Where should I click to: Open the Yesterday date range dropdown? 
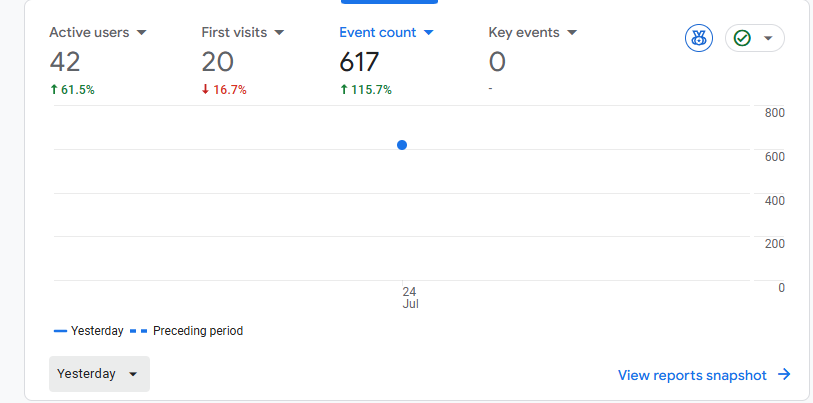pos(100,374)
